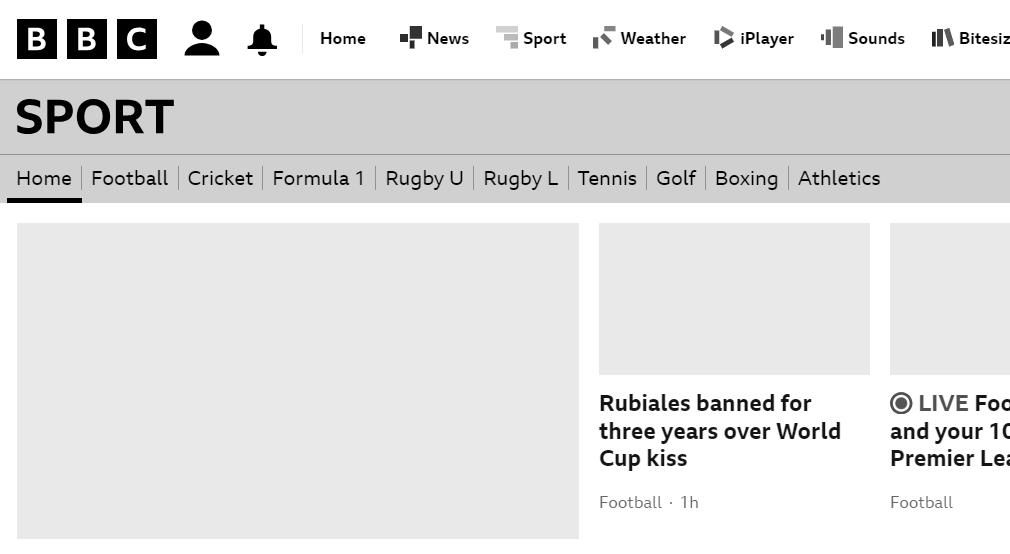The image size is (1010, 554).
Task: Click the News icon in header
Action: point(410,38)
